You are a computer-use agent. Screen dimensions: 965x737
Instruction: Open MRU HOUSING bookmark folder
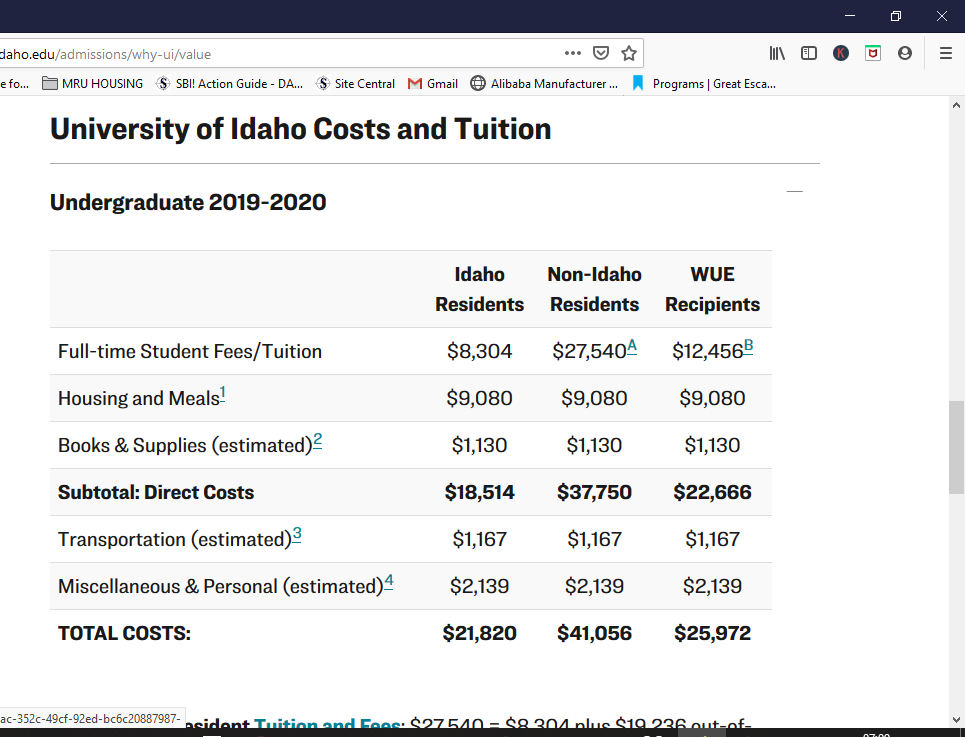tap(92, 84)
